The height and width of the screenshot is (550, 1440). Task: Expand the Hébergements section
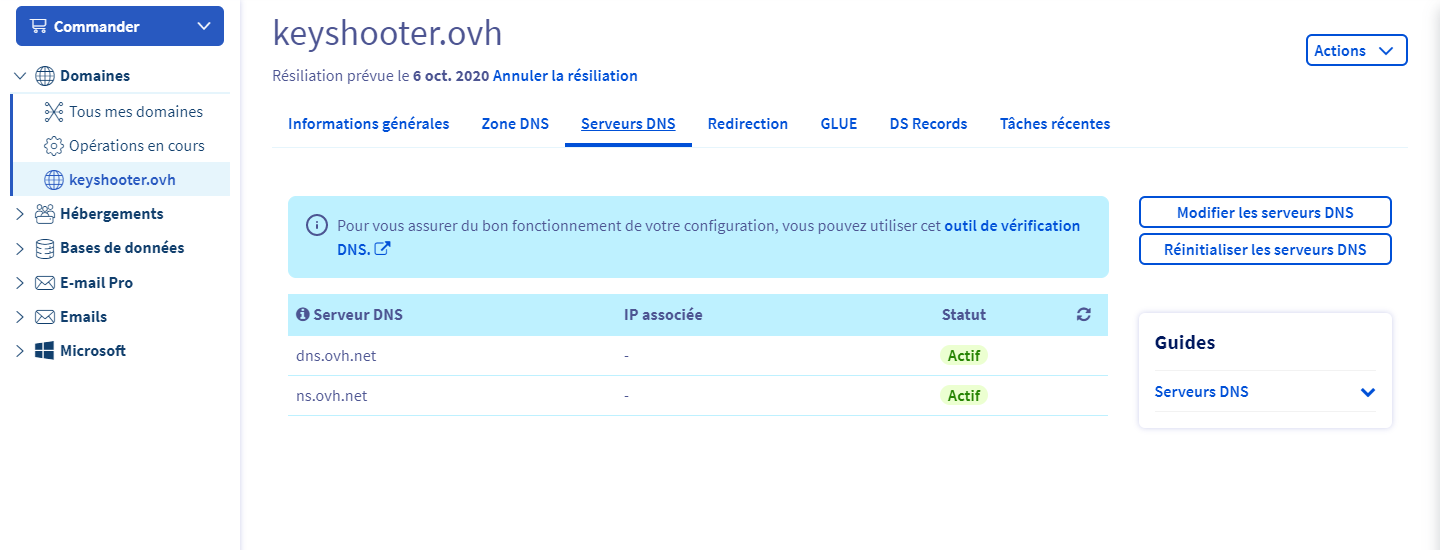click(20, 214)
